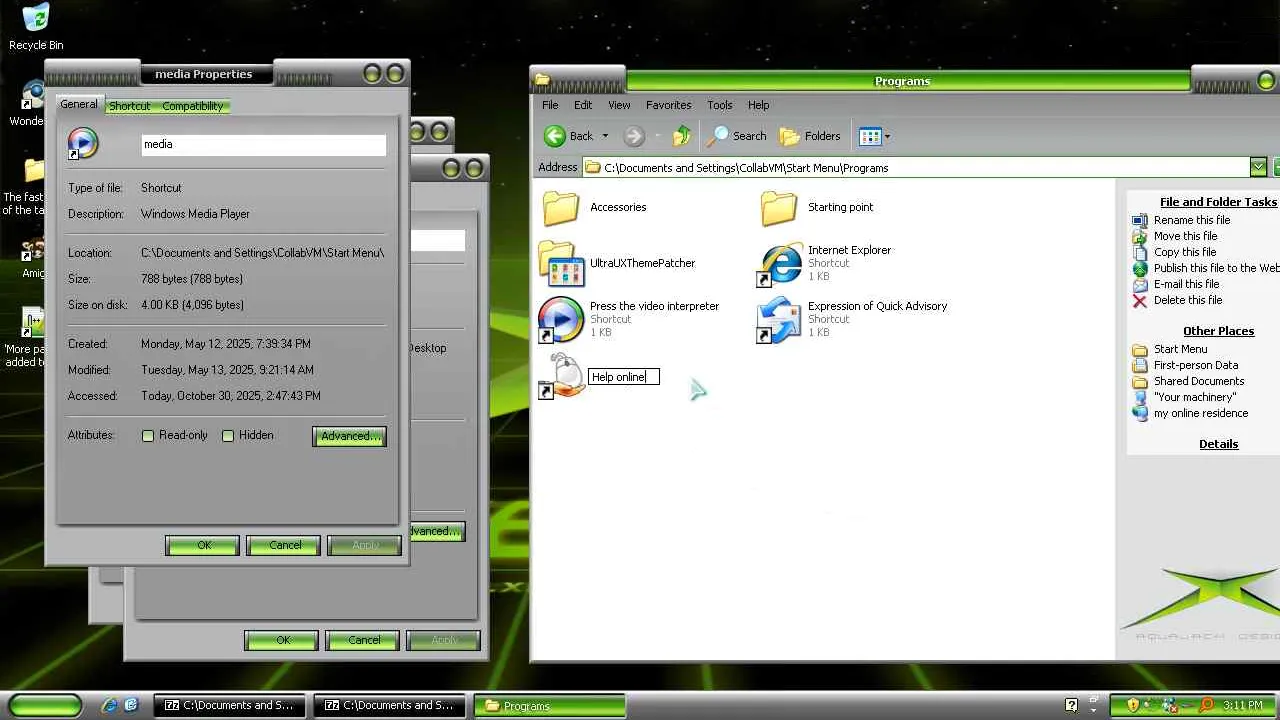Click the Up folder icon in Explorer toolbar
The height and width of the screenshot is (720, 1280).
pyautogui.click(x=681, y=136)
